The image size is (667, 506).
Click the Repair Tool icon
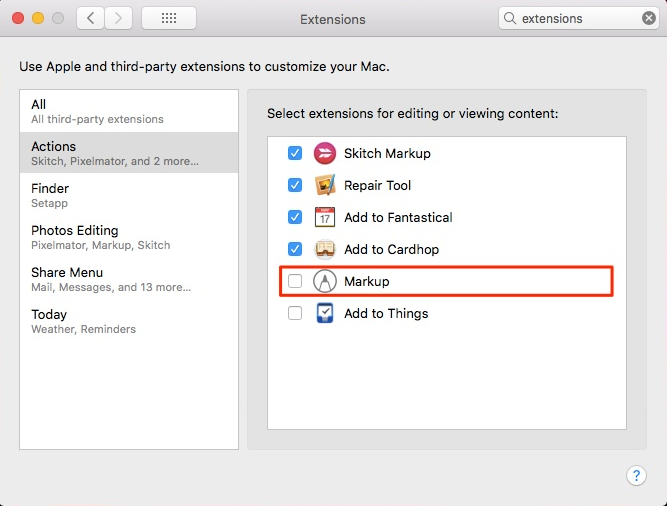click(x=325, y=185)
